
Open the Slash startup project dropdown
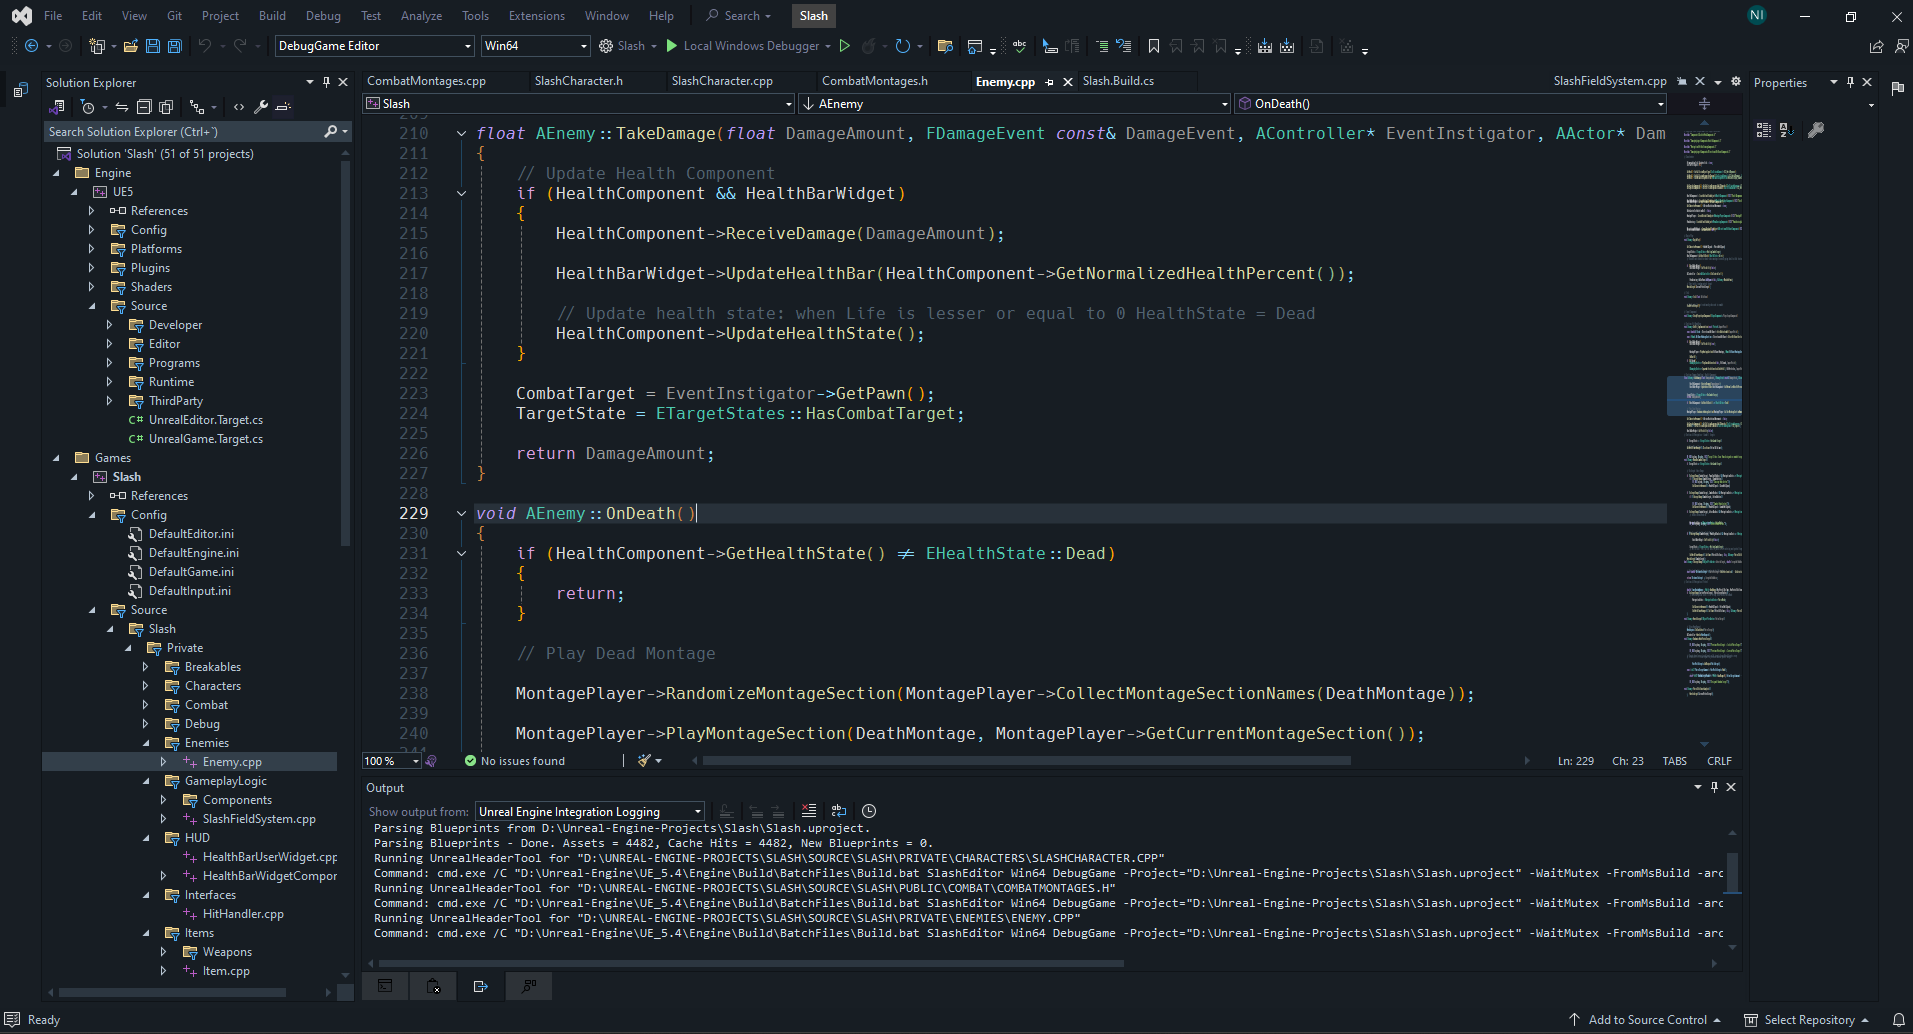pyautogui.click(x=628, y=46)
